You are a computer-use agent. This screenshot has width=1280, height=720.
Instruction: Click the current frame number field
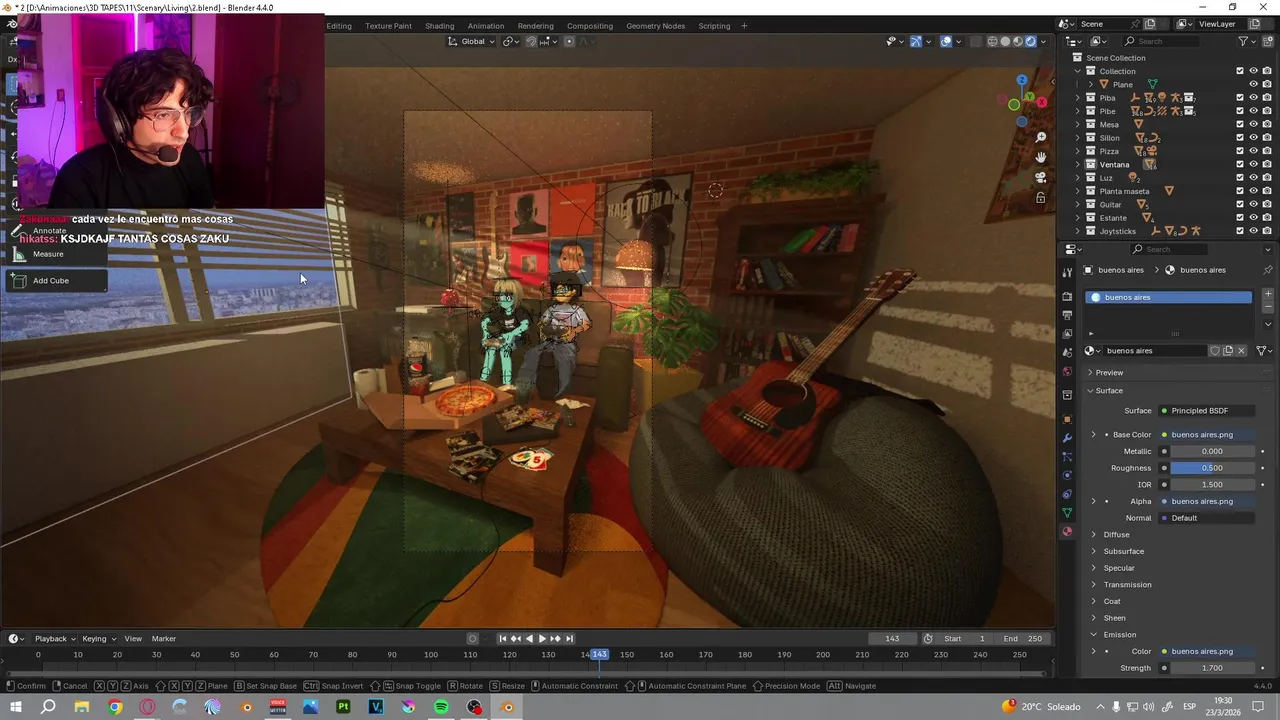(893, 639)
